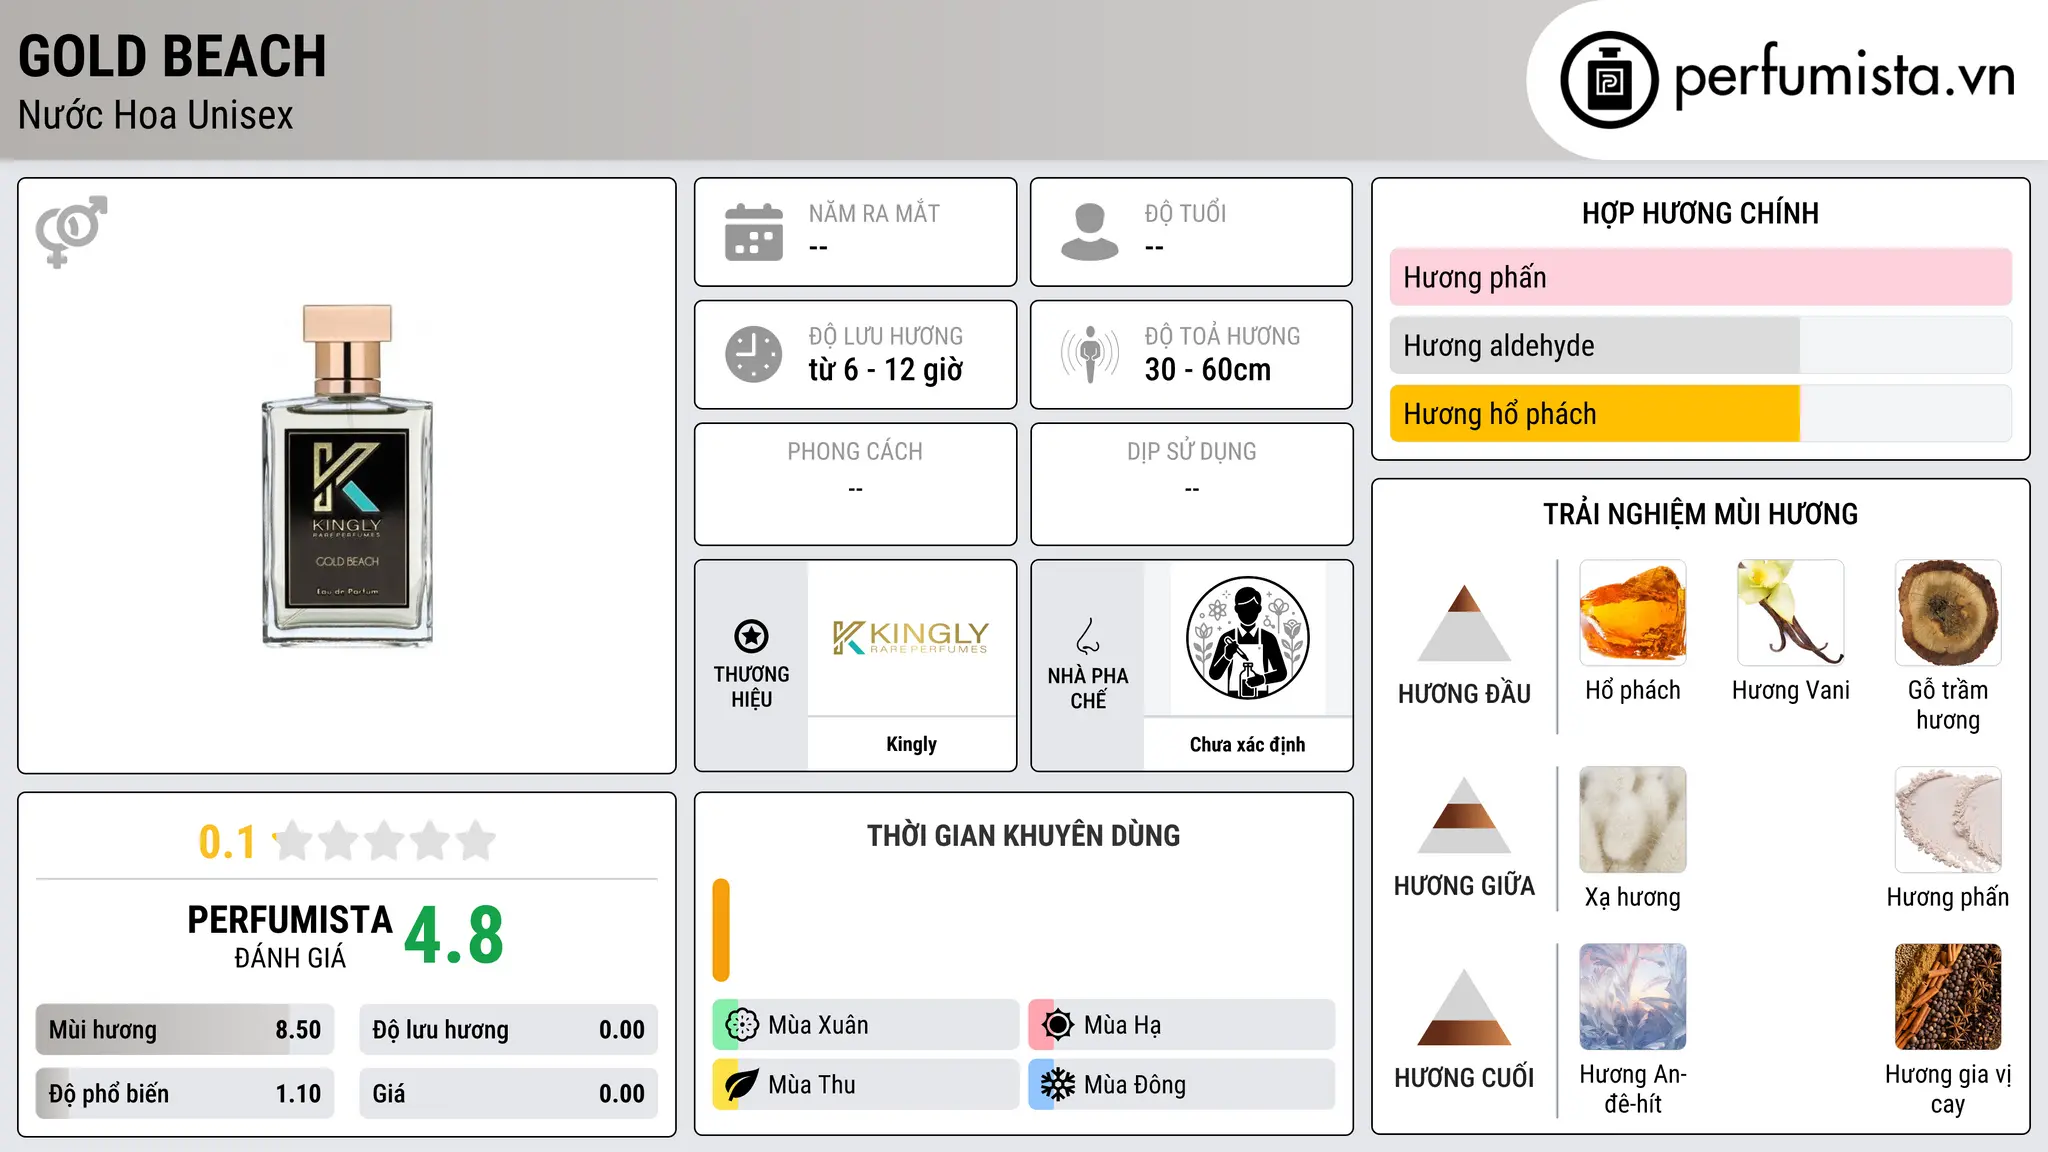This screenshot has height=1152, width=2048.
Task: Click the 'Mùa Xuân' label text
Action: [818, 1025]
